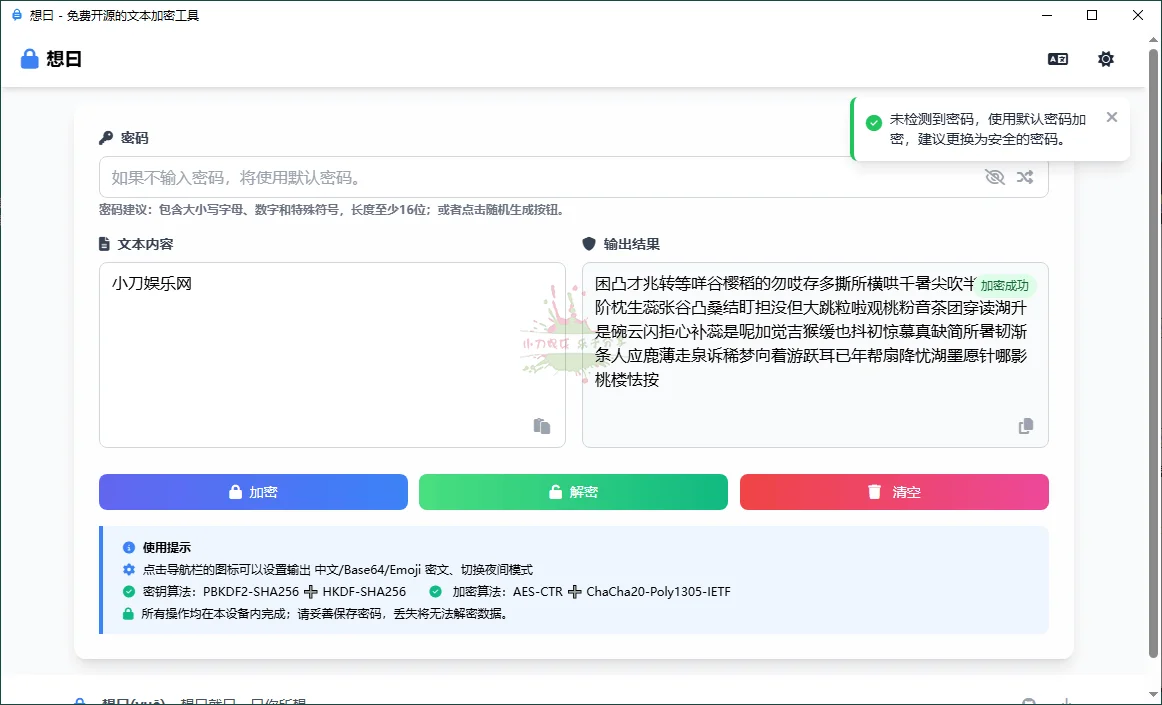This screenshot has width=1162, height=705.
Task: Click the 加密成功 status badge
Action: tap(1005, 285)
